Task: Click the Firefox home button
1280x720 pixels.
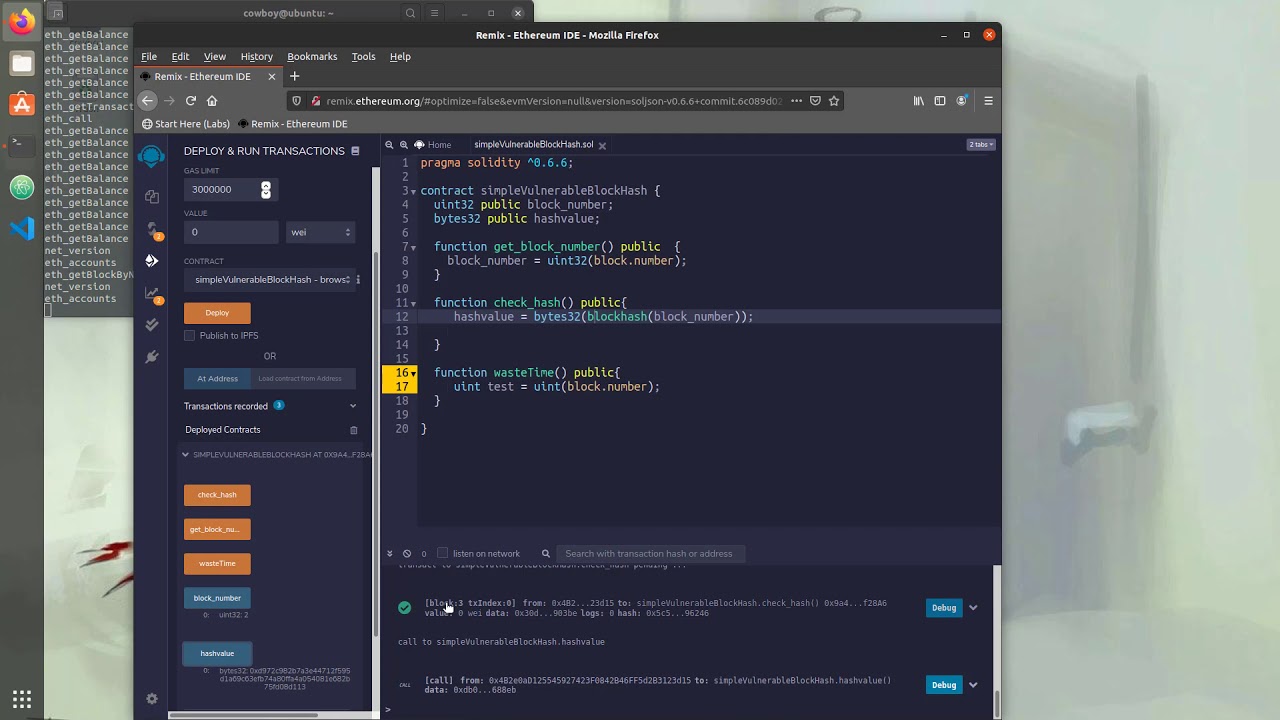Action: click(212, 100)
